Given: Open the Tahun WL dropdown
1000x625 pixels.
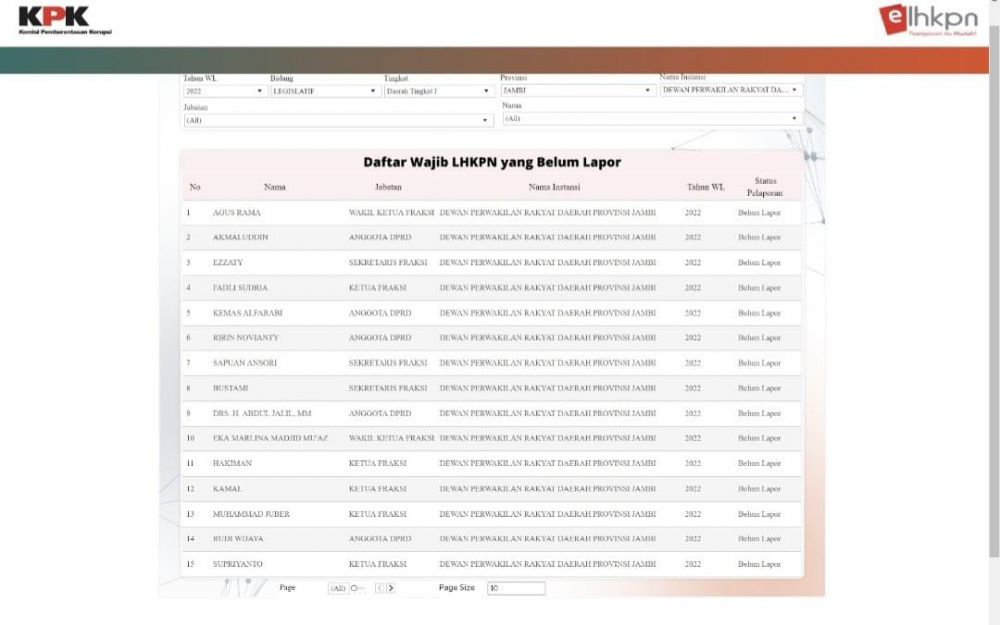Looking at the screenshot, I should click(x=224, y=91).
